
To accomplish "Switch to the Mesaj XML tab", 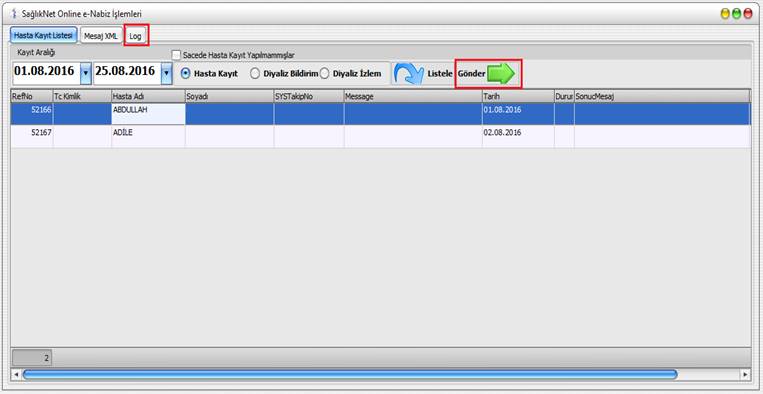I will (101, 36).
